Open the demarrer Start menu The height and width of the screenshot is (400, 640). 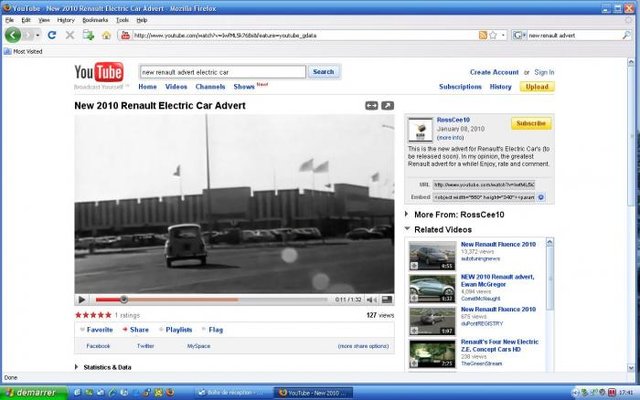click(34, 392)
